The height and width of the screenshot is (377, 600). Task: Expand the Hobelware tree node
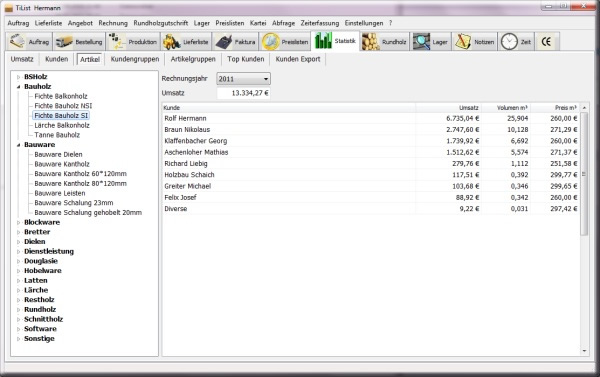click(18, 271)
